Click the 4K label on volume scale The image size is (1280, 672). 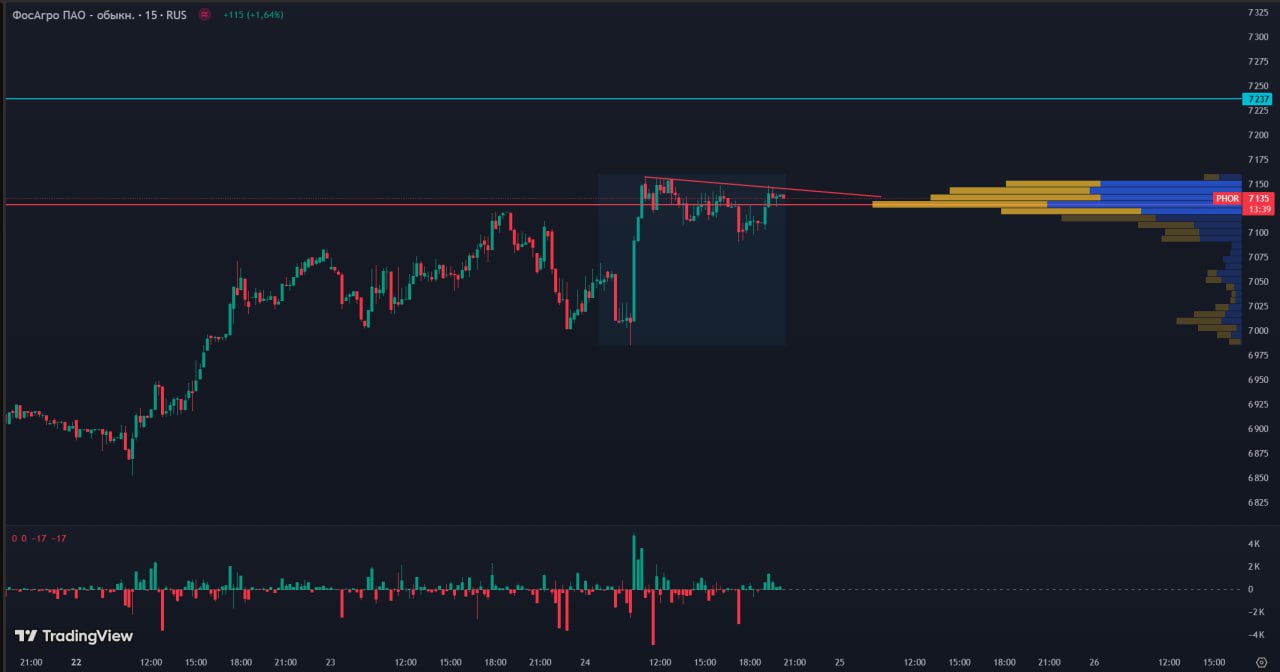pos(1254,544)
